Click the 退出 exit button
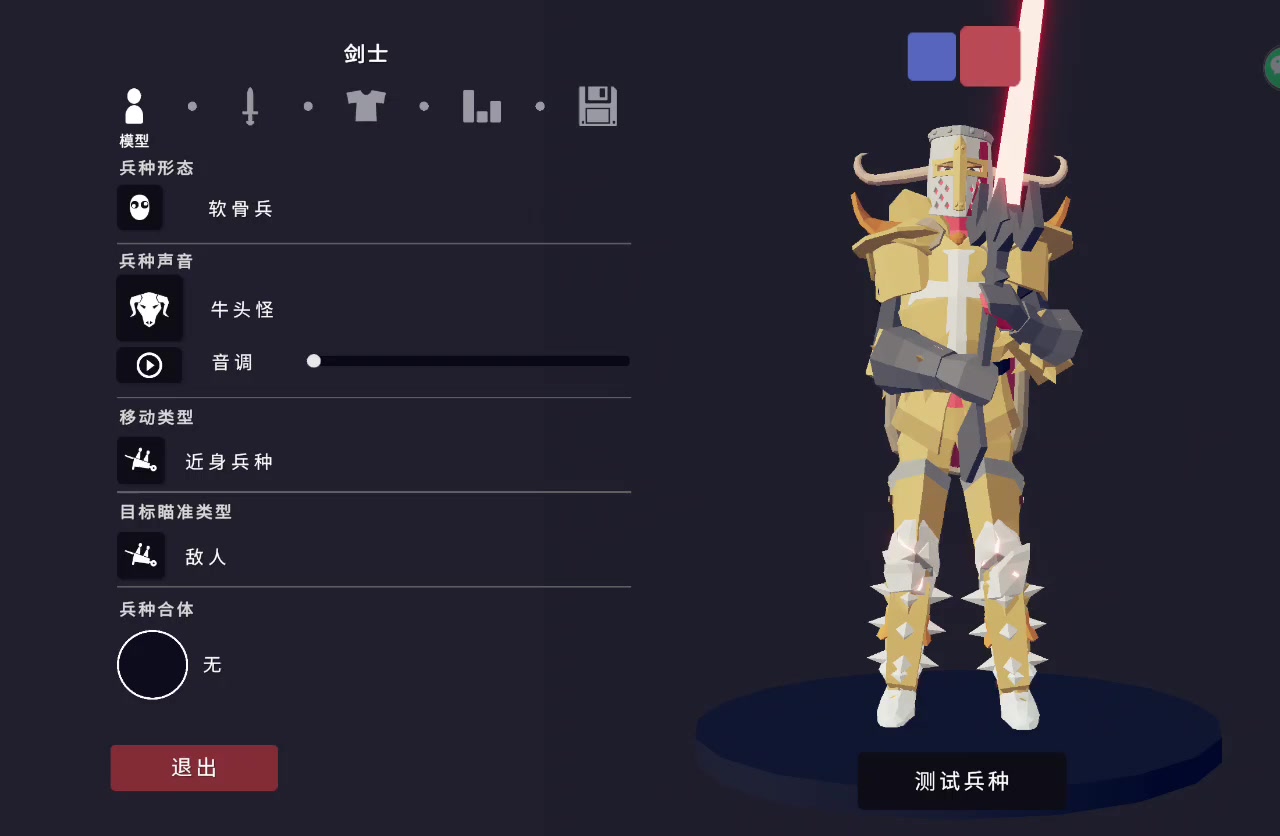 pyautogui.click(x=194, y=768)
